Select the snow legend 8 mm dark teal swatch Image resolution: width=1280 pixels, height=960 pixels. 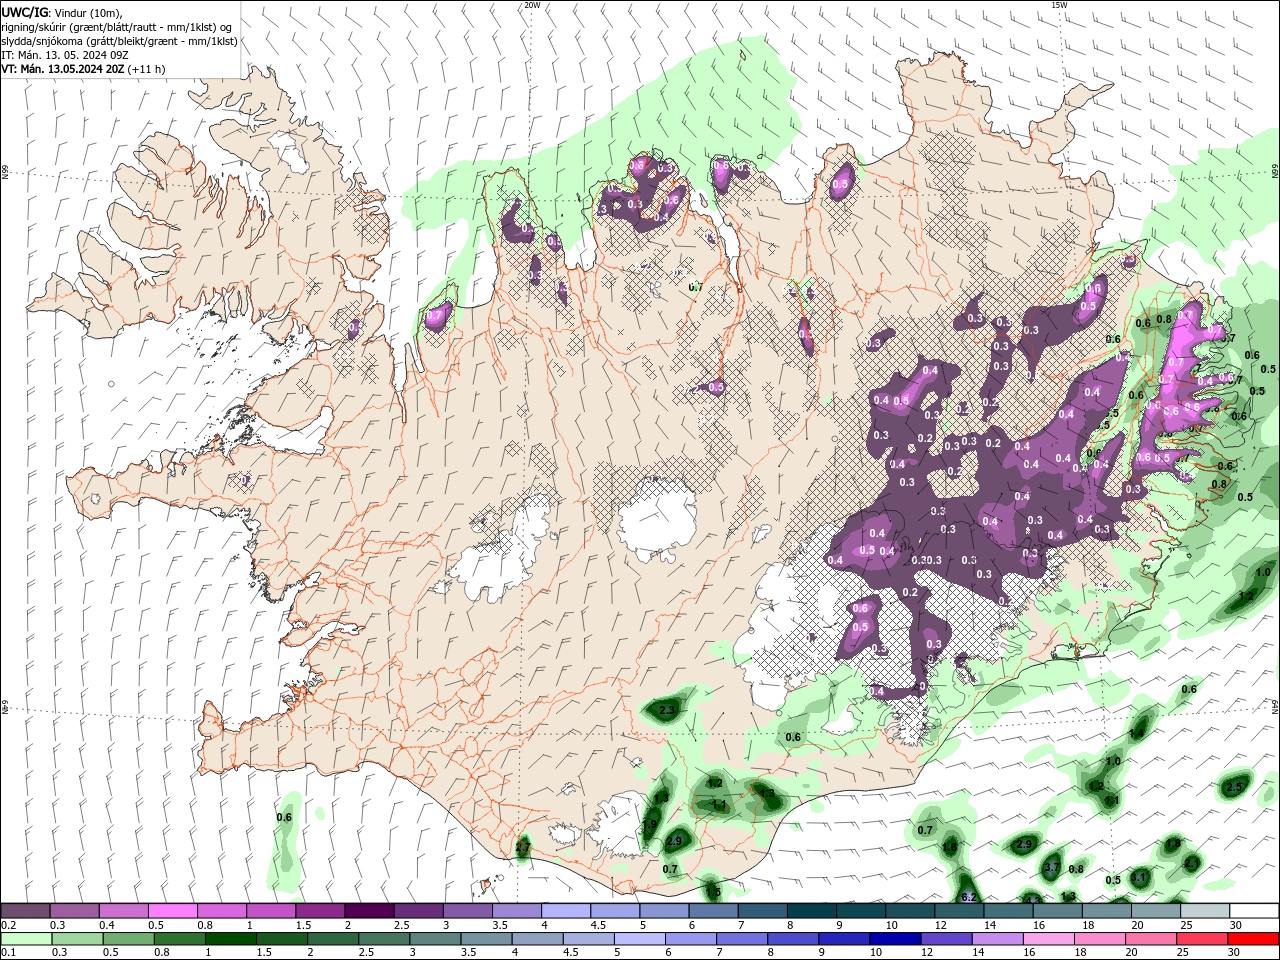click(812, 911)
